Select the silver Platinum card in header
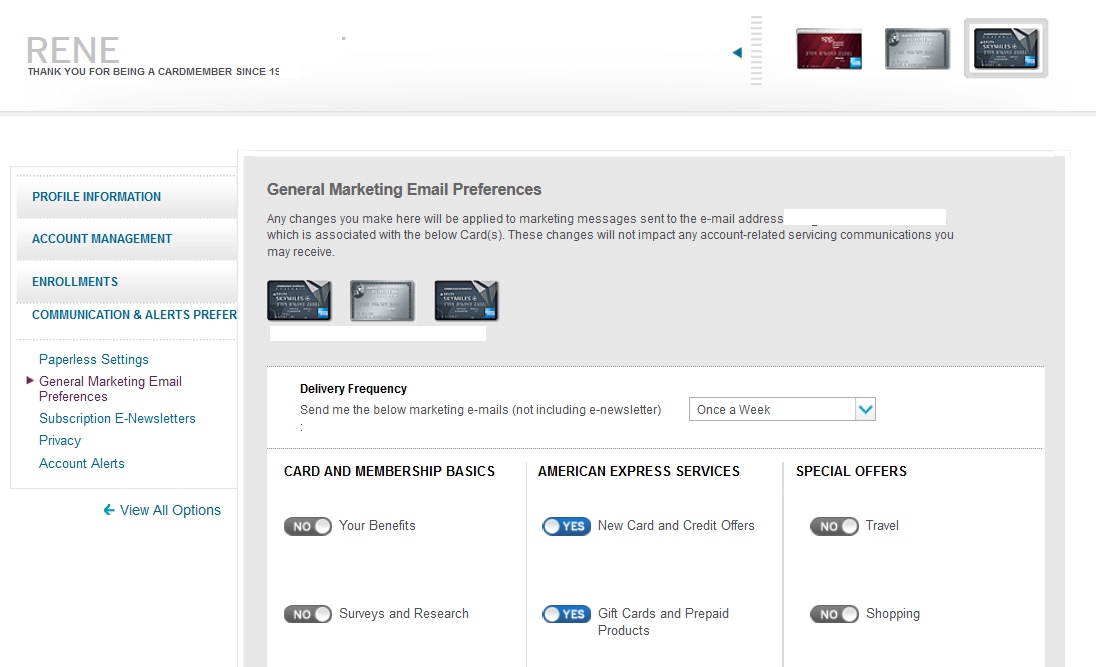The height and width of the screenshot is (667, 1096). click(917, 49)
